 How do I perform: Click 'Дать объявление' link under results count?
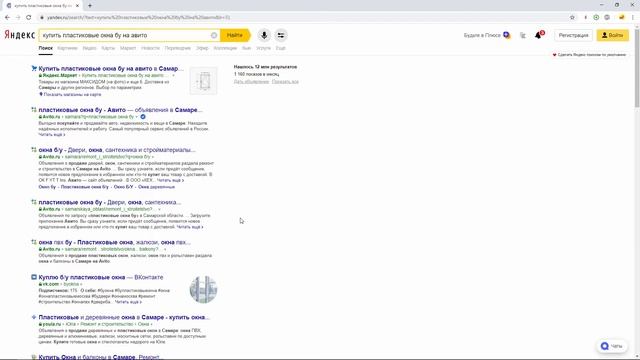point(251,82)
